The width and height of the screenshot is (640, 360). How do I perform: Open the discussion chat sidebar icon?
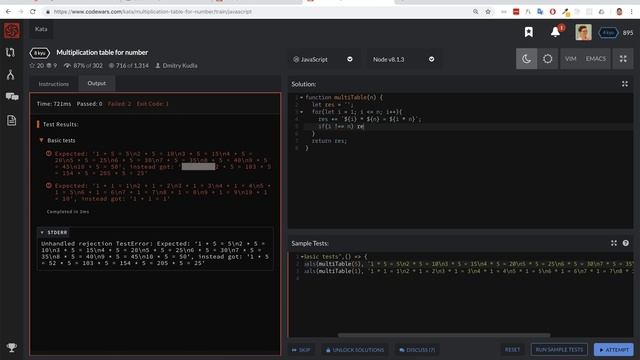coord(12,96)
